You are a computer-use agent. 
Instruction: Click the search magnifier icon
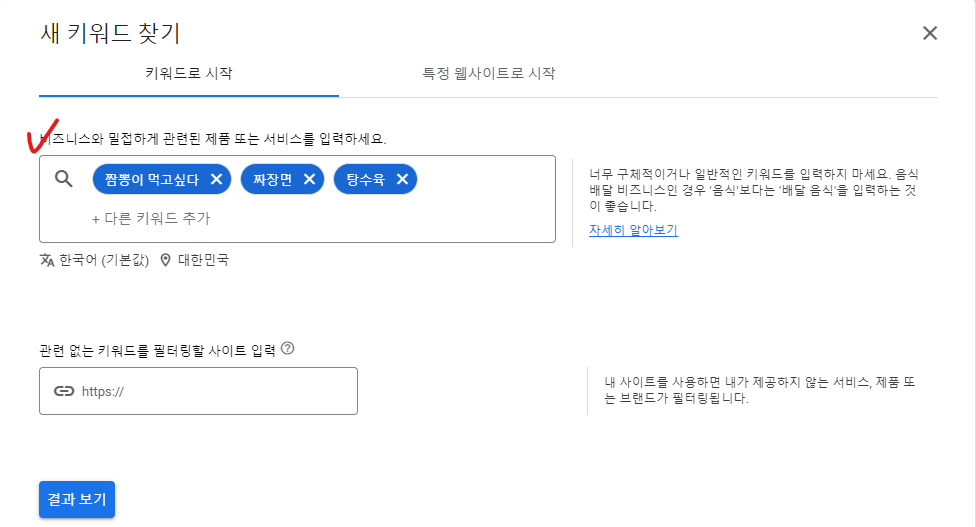pos(64,179)
